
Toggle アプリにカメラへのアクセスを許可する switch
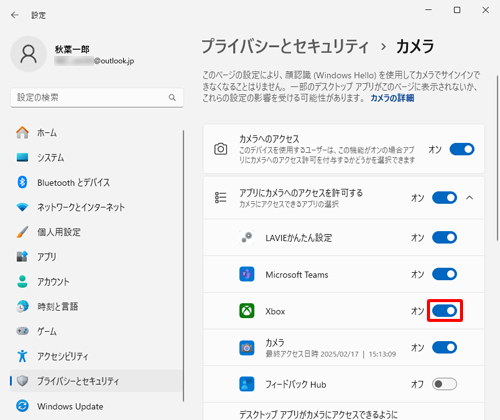(444, 198)
